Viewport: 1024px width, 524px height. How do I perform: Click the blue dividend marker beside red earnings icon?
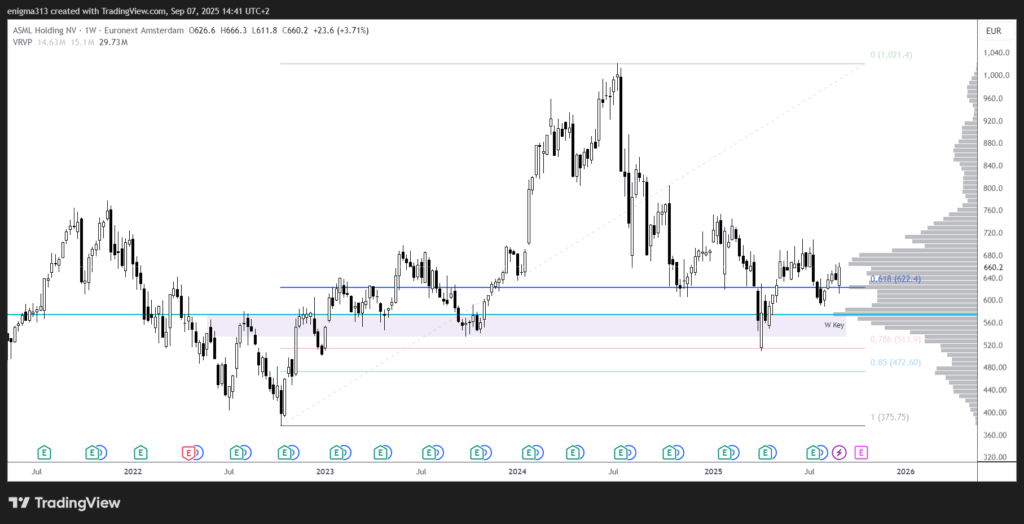(196, 453)
